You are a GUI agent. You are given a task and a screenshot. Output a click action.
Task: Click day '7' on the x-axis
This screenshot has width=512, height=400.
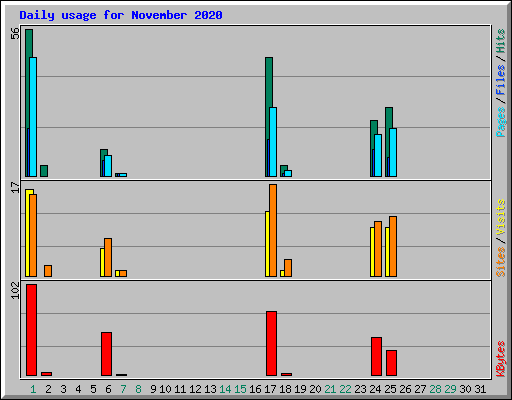123,389
